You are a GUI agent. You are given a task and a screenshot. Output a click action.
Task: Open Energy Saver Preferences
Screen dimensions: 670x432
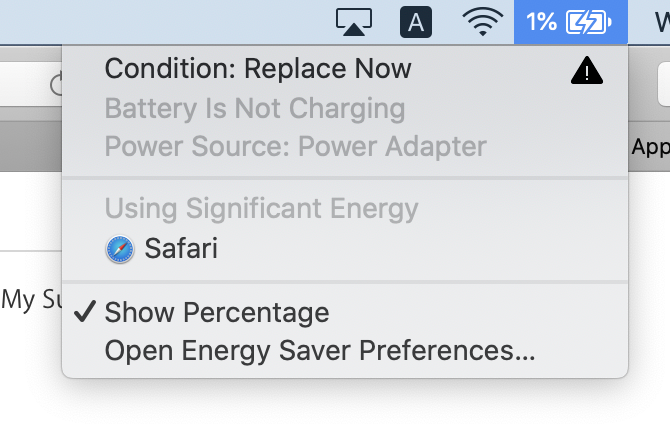(x=320, y=351)
